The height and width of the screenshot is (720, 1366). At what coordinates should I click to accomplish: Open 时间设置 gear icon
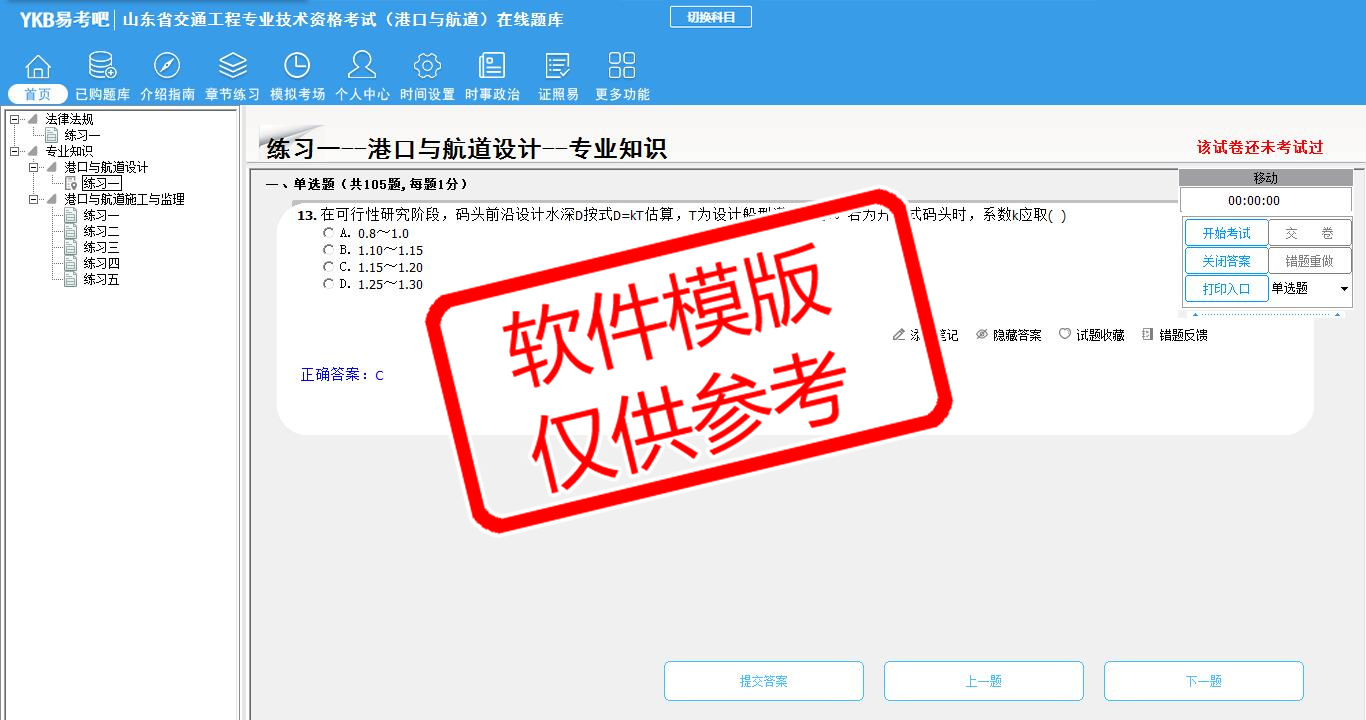[x=427, y=67]
